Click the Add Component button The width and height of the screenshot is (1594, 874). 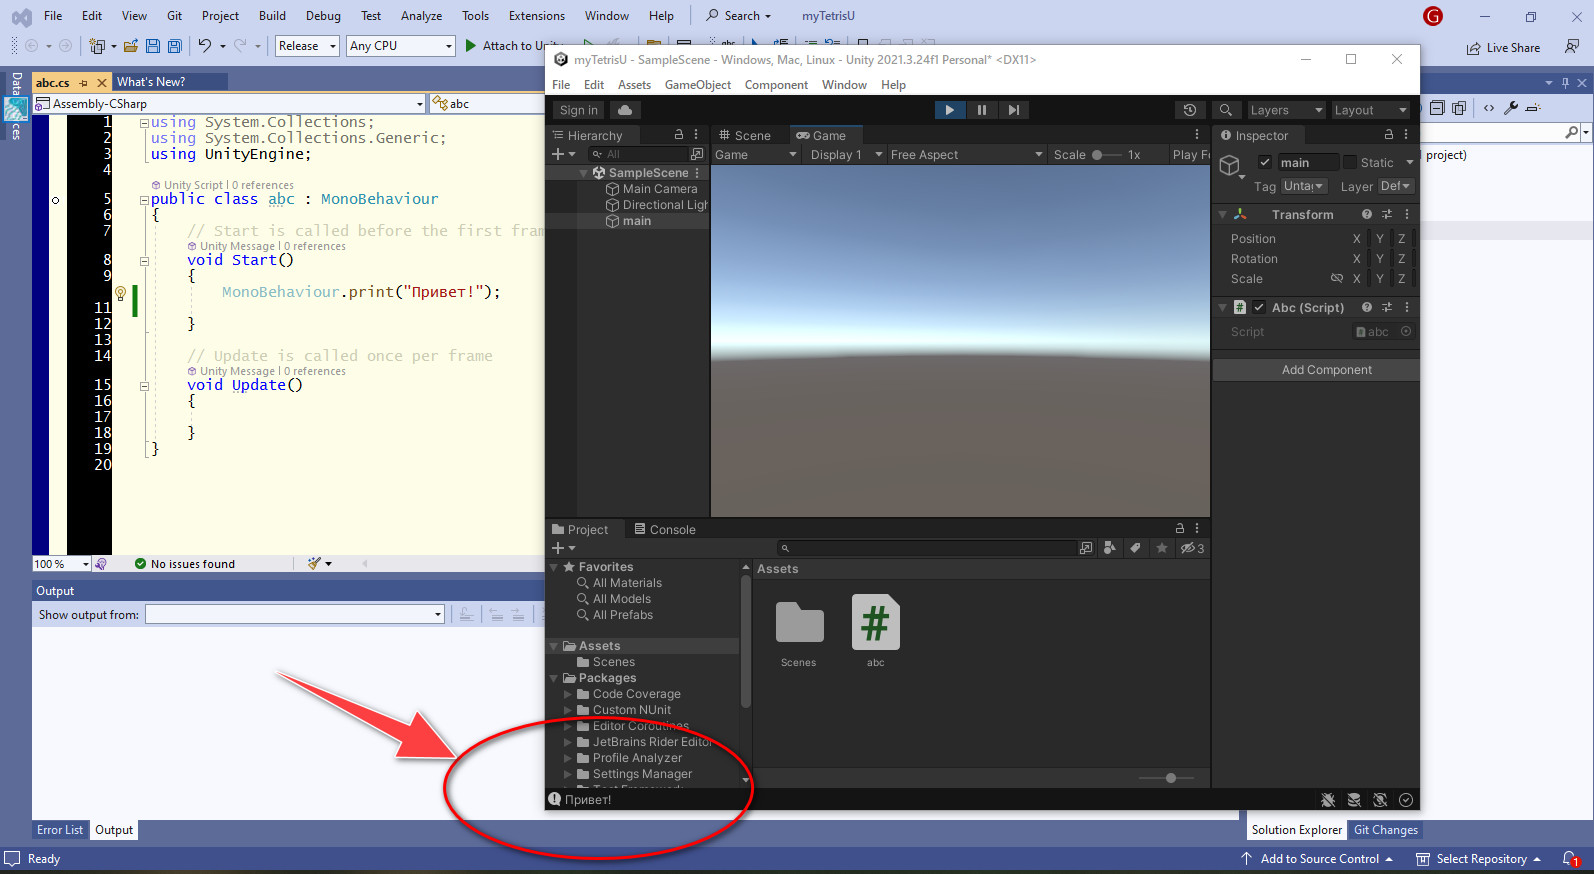1316,370
